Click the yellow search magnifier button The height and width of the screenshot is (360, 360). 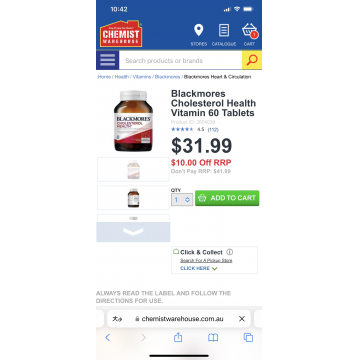pos(252,60)
